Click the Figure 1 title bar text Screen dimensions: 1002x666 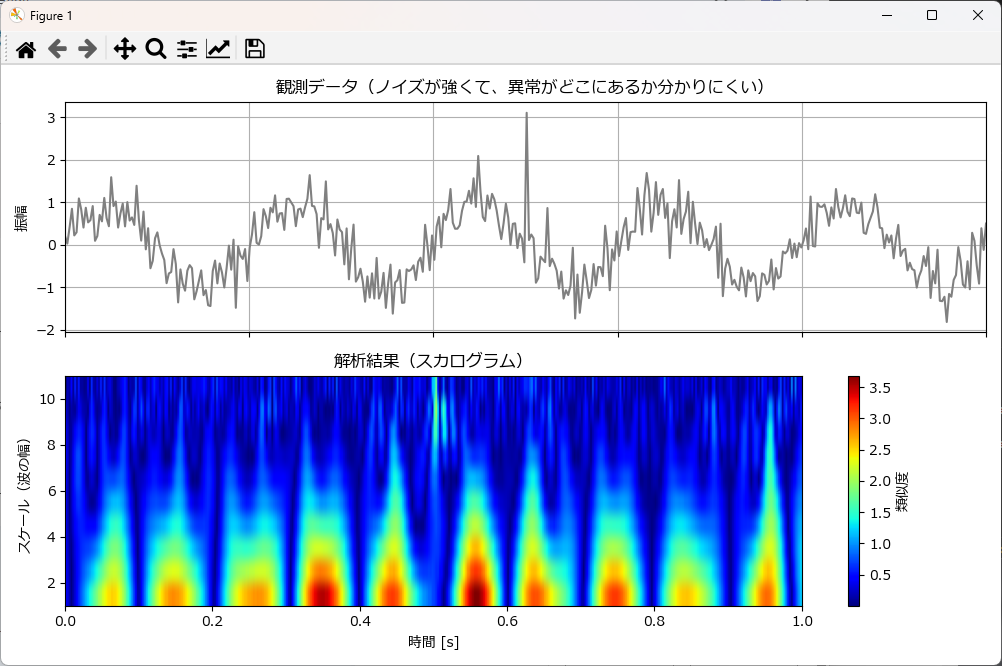point(51,15)
